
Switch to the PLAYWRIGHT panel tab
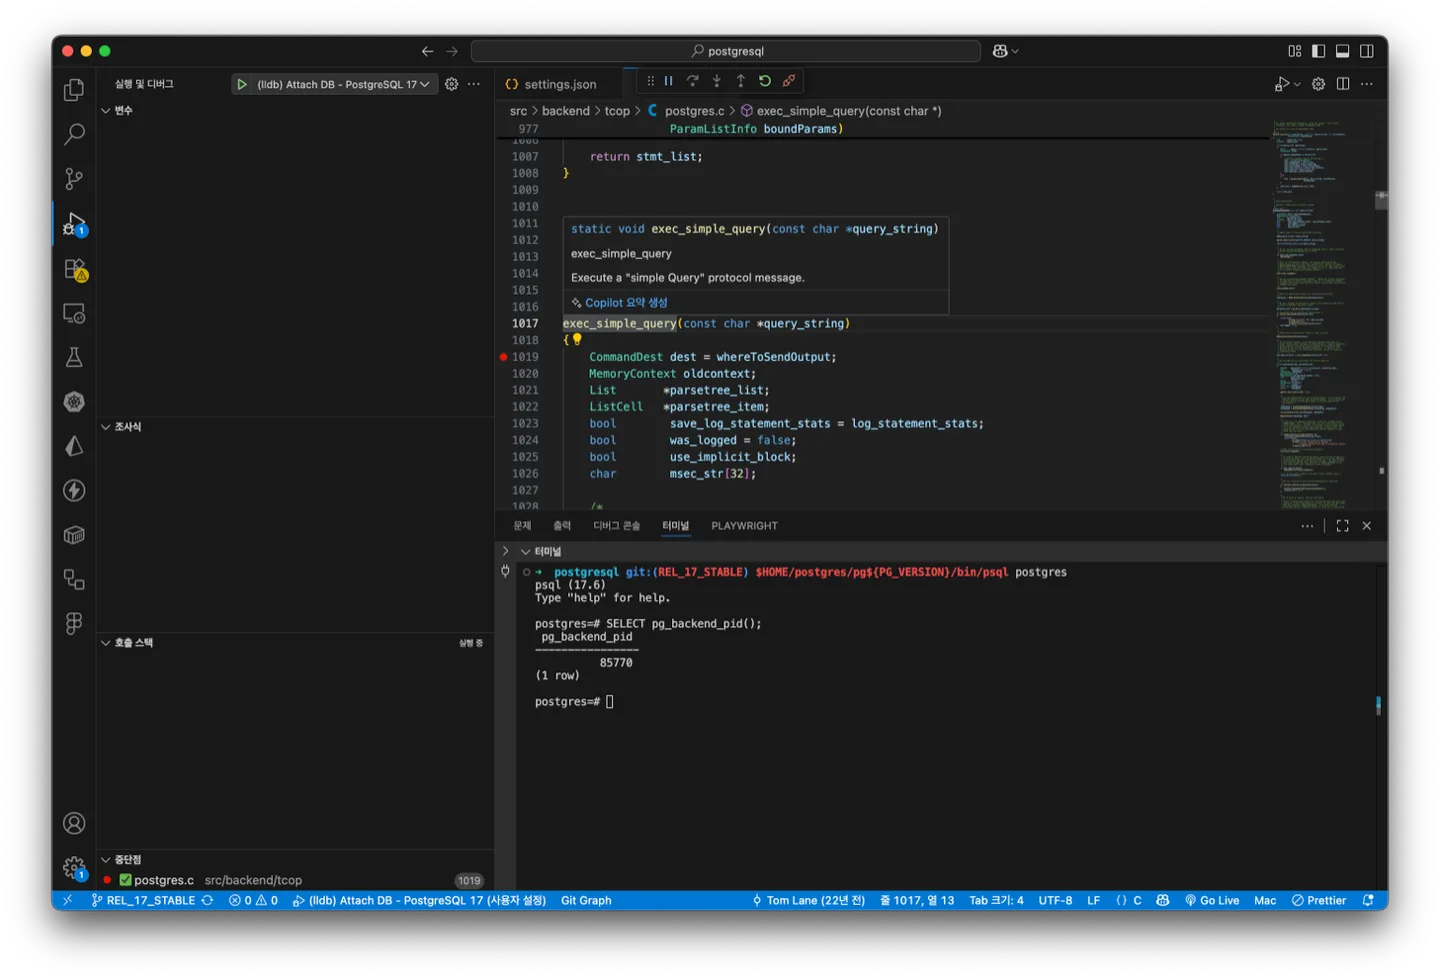744,526
